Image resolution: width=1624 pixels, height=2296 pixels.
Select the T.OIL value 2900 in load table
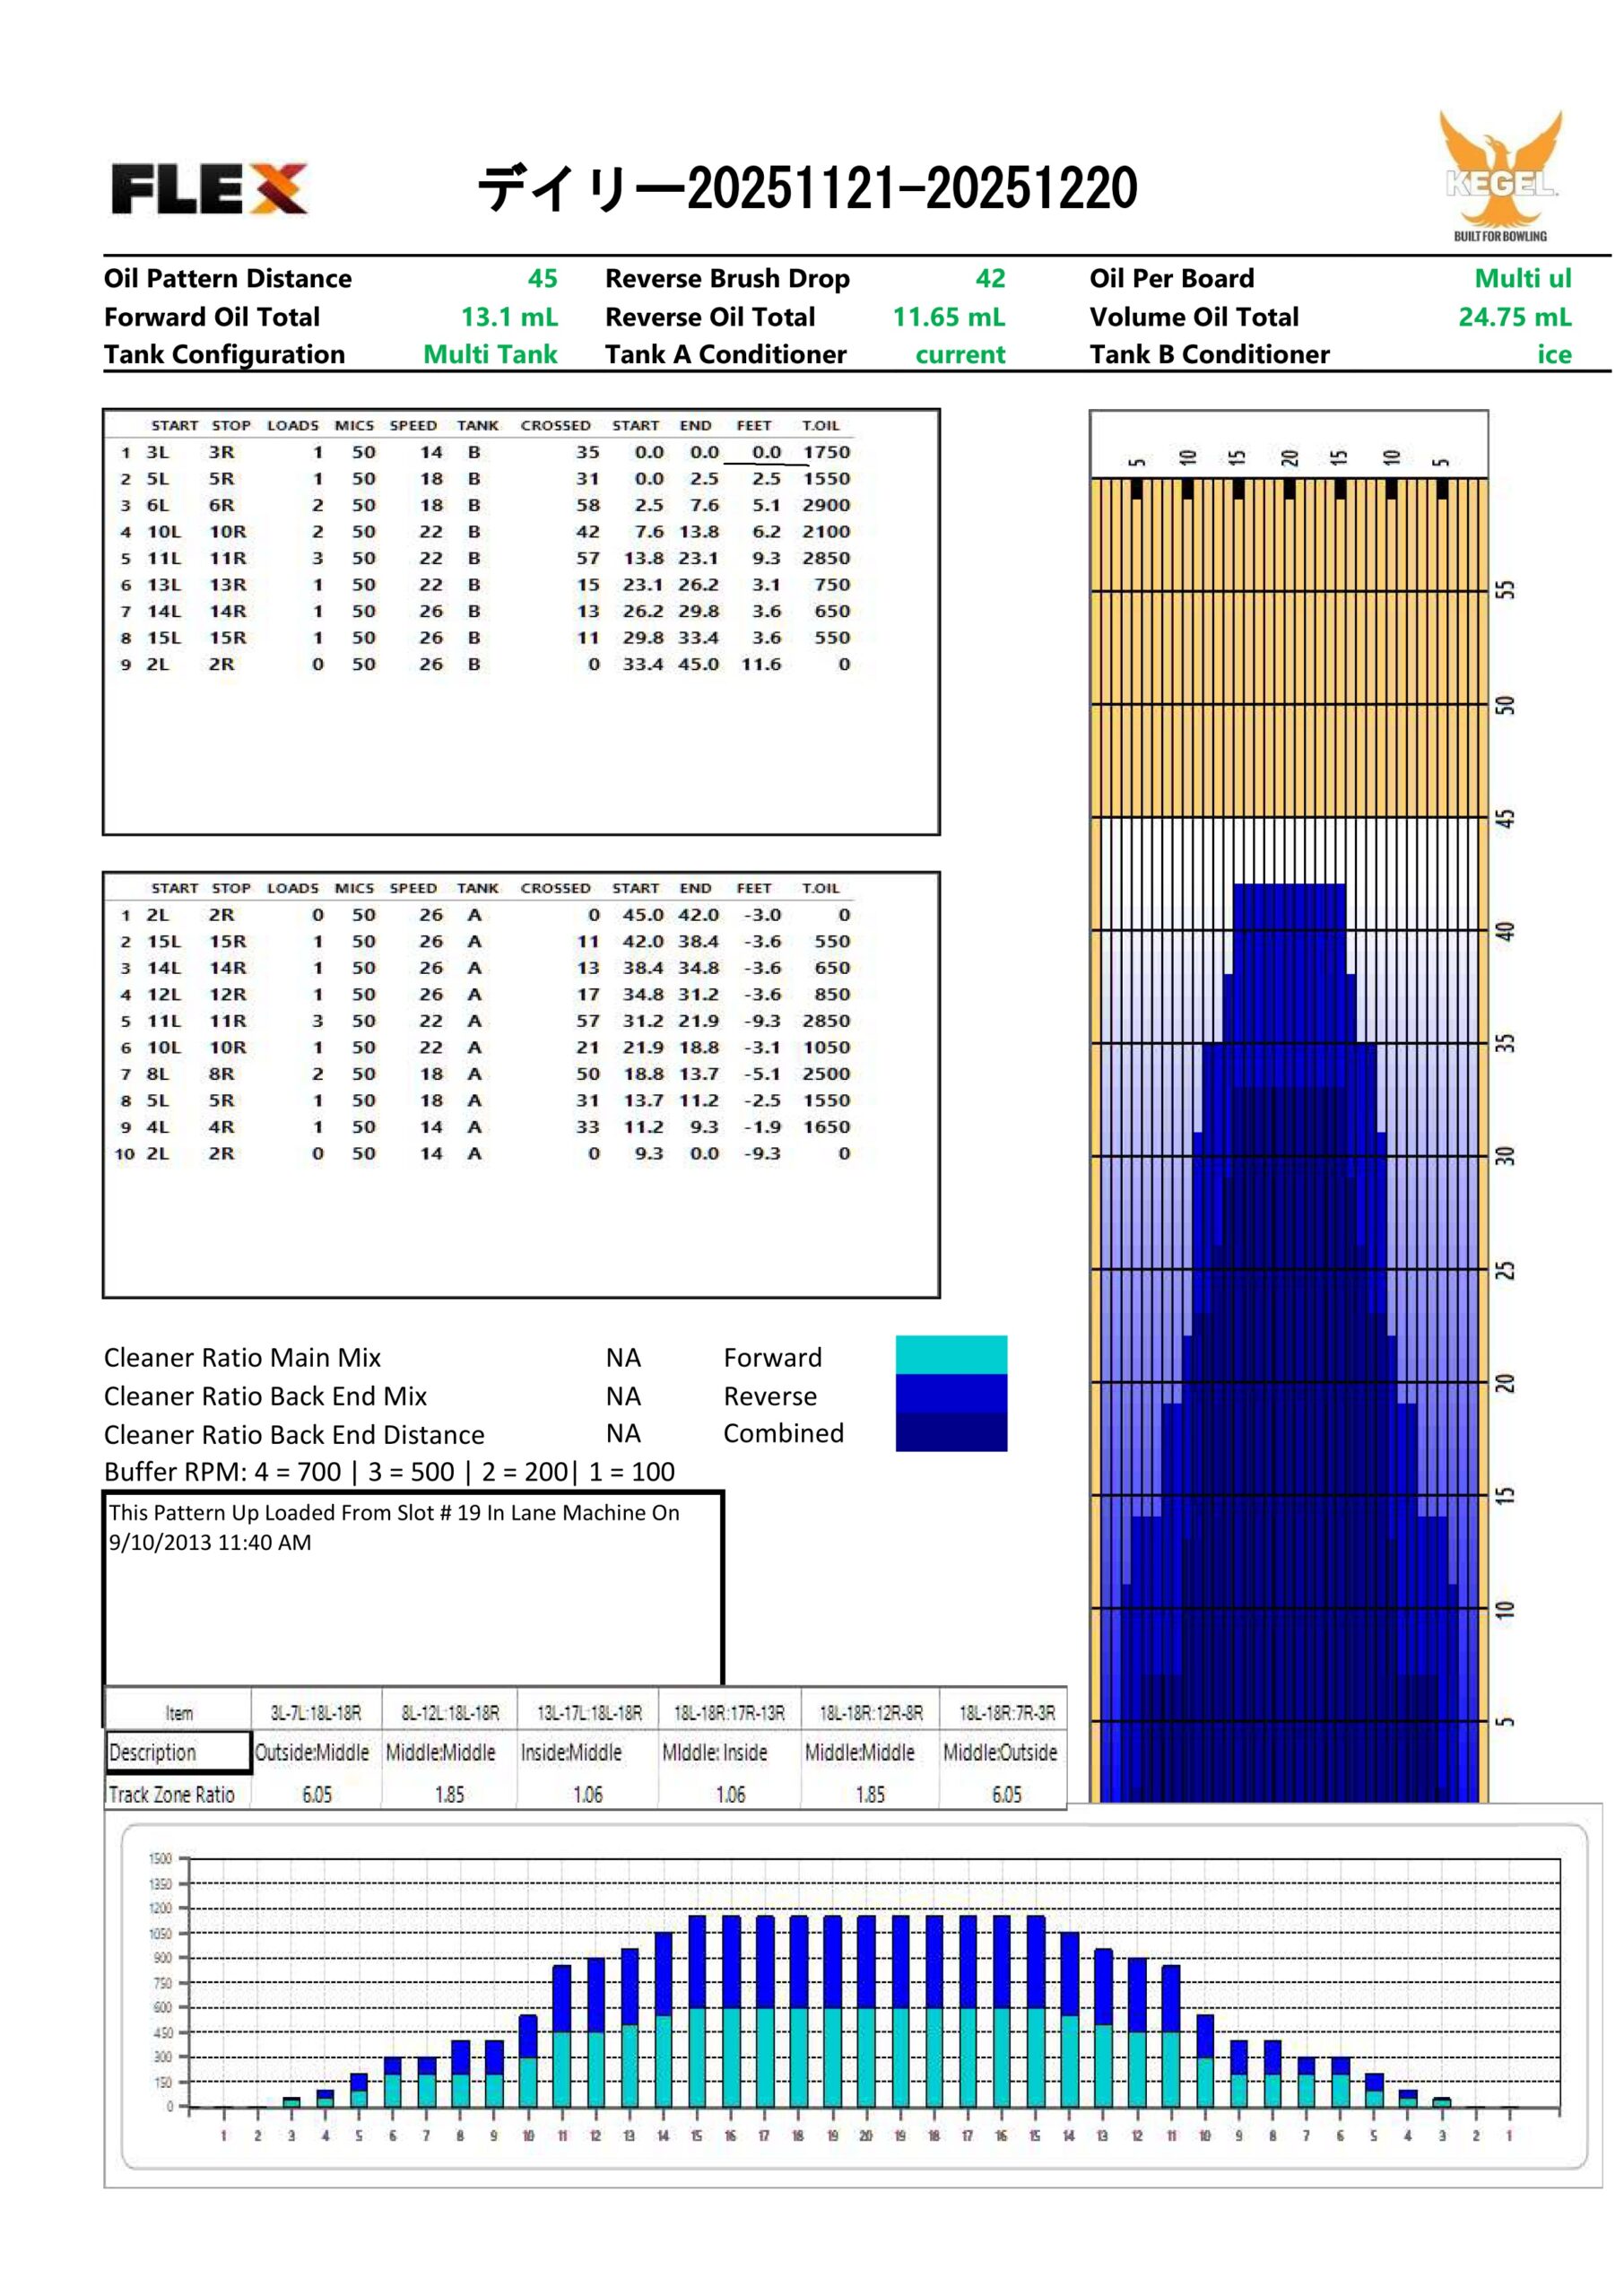(x=825, y=505)
